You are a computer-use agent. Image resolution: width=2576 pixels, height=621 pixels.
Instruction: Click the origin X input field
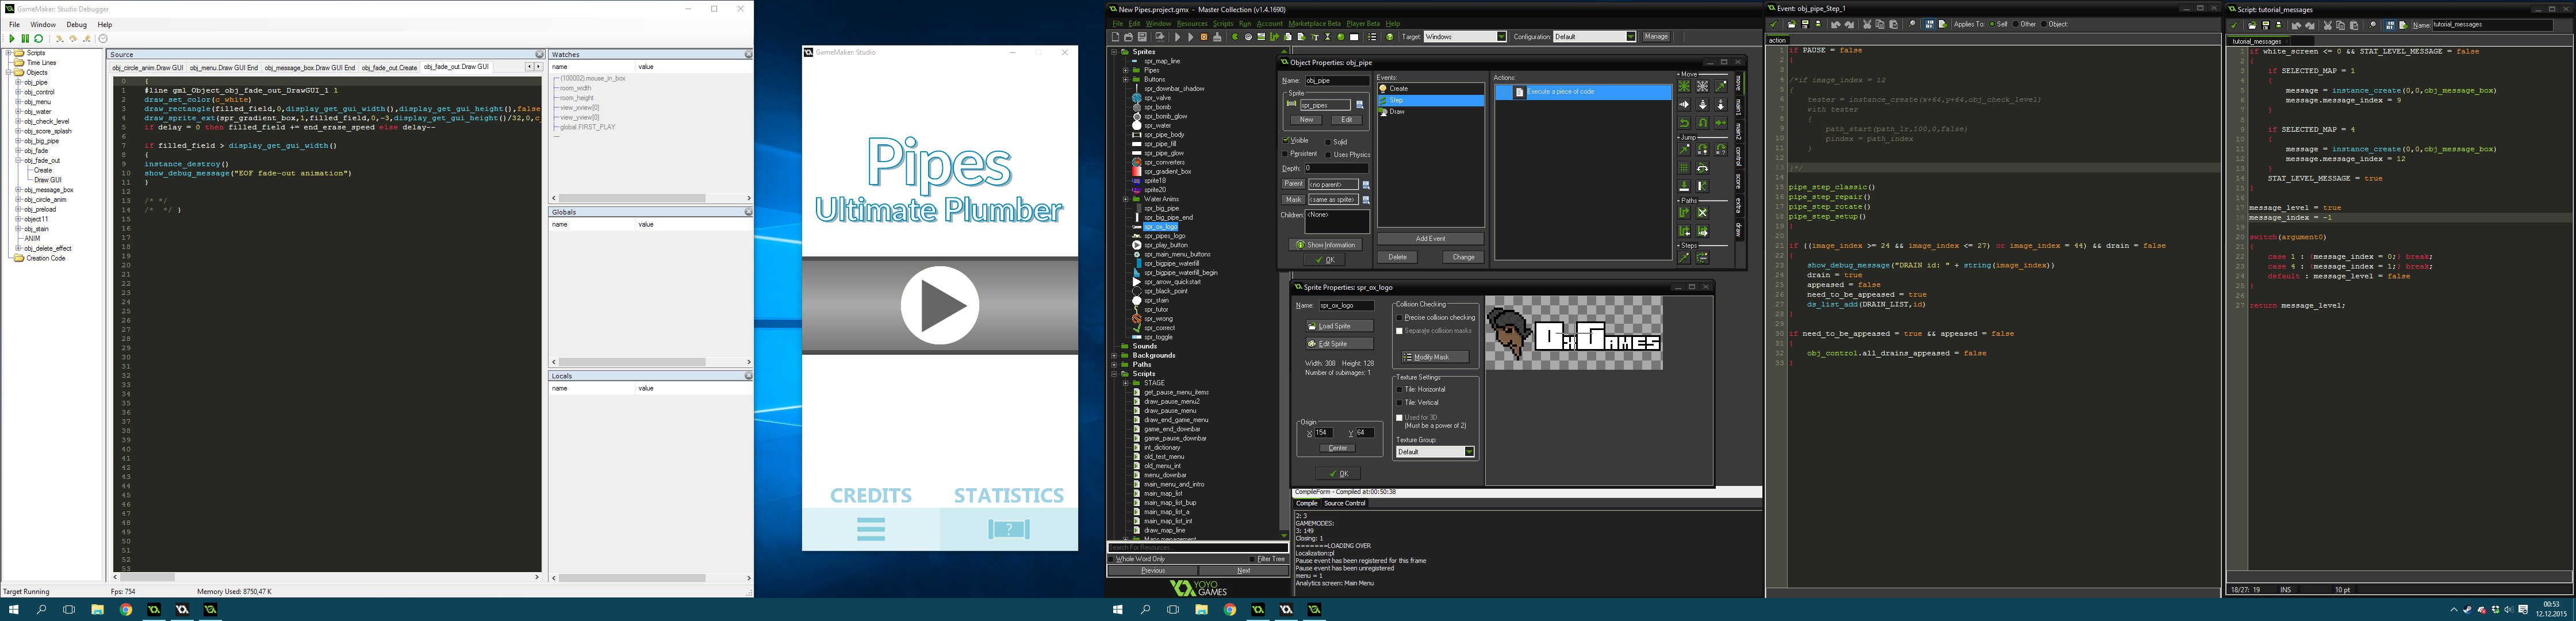pyautogui.click(x=1325, y=433)
